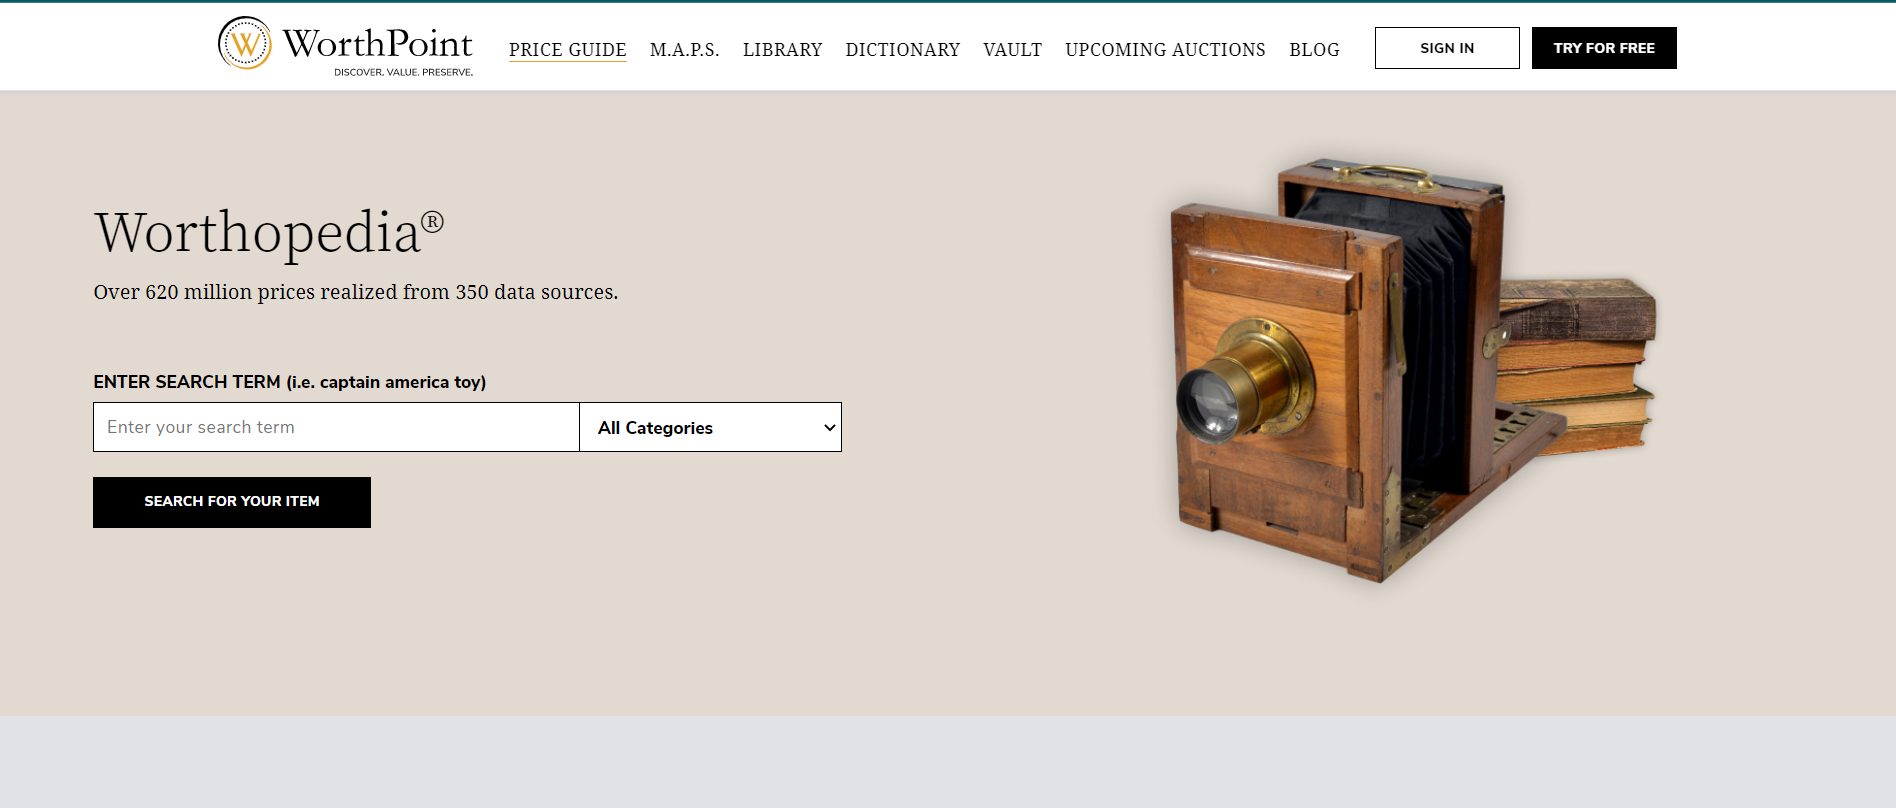Click the Try For Free button
This screenshot has height=808, width=1896.
1604,48
